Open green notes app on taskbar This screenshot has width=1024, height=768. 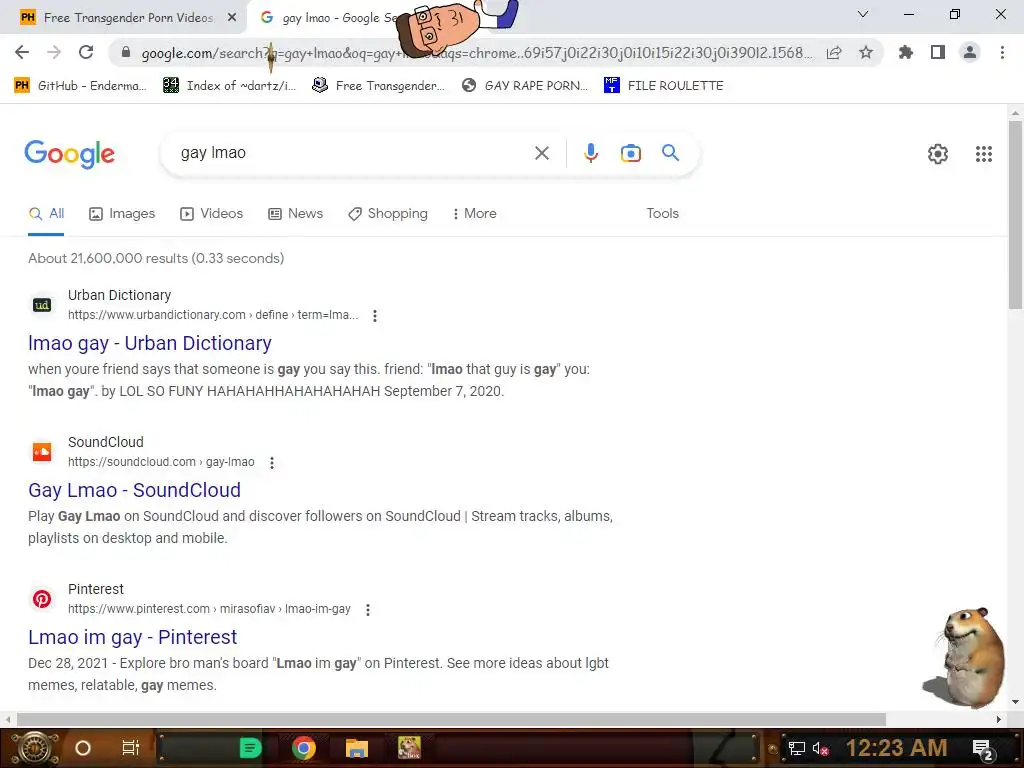(250, 748)
